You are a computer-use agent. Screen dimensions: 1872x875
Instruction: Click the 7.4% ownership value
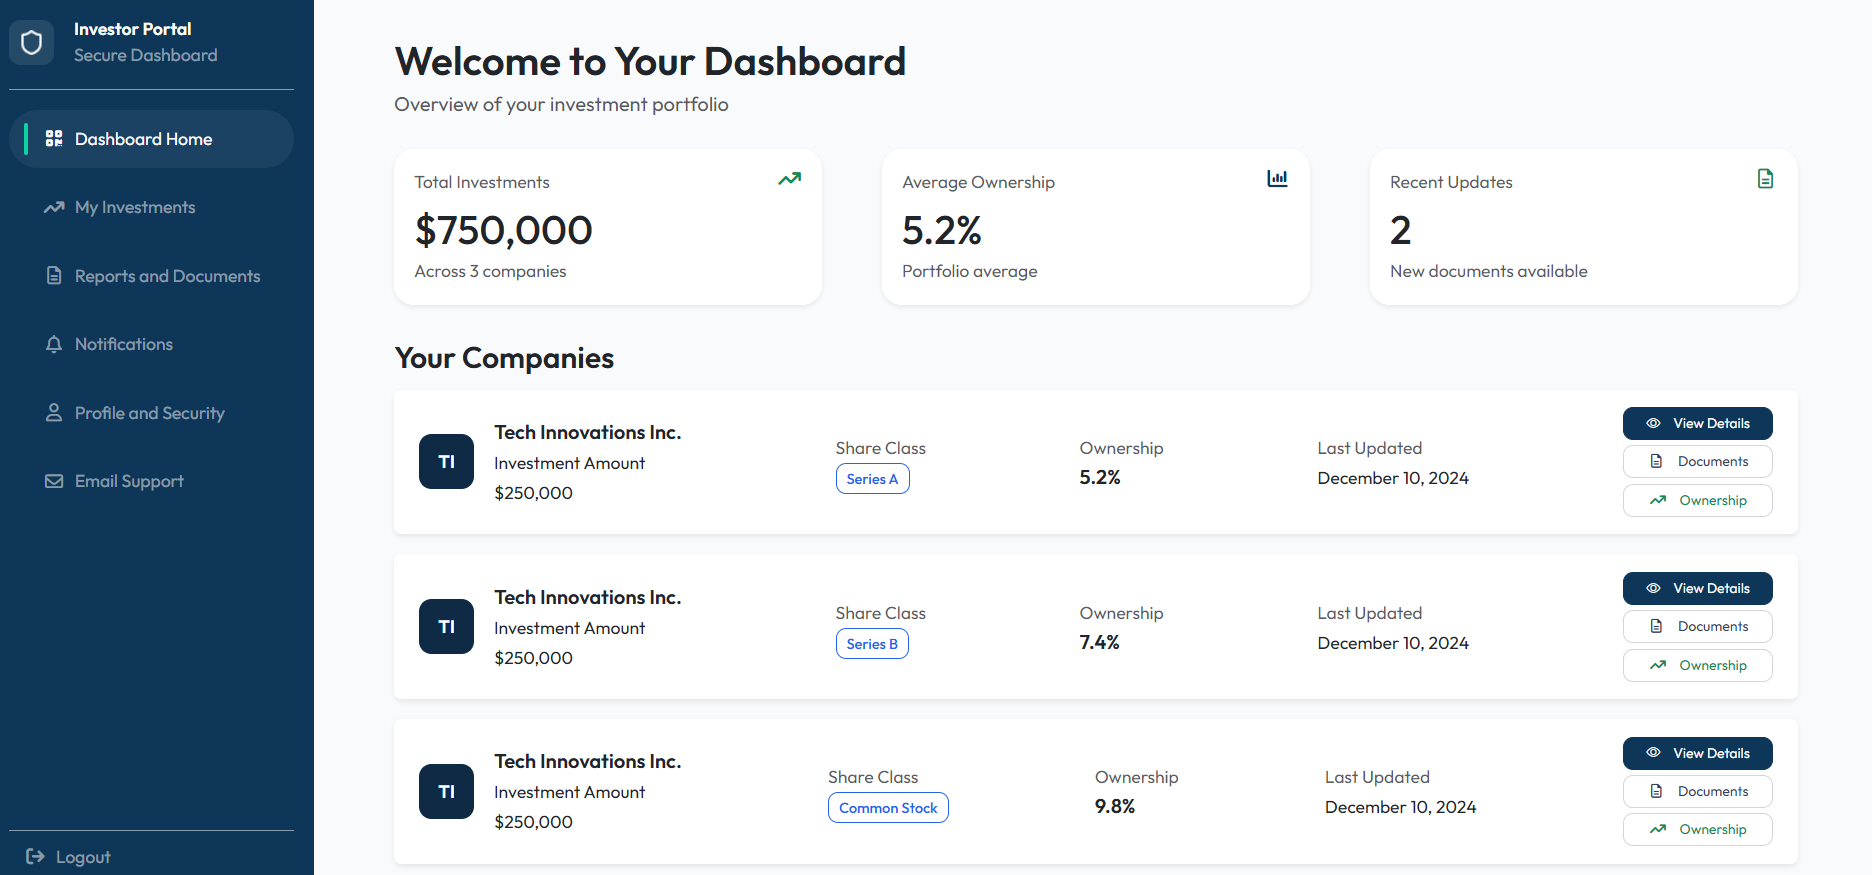[x=1099, y=643]
